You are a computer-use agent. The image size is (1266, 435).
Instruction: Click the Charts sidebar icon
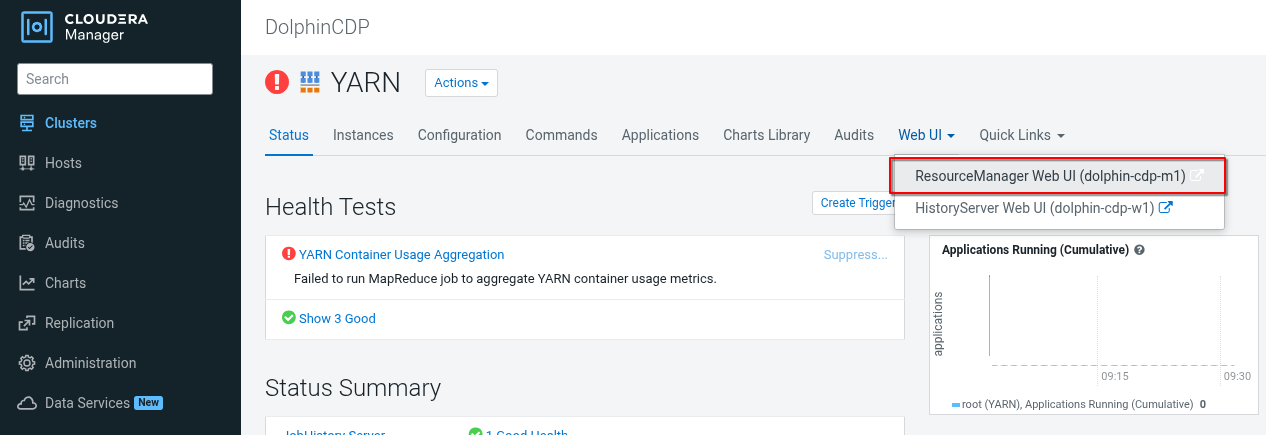(x=27, y=283)
